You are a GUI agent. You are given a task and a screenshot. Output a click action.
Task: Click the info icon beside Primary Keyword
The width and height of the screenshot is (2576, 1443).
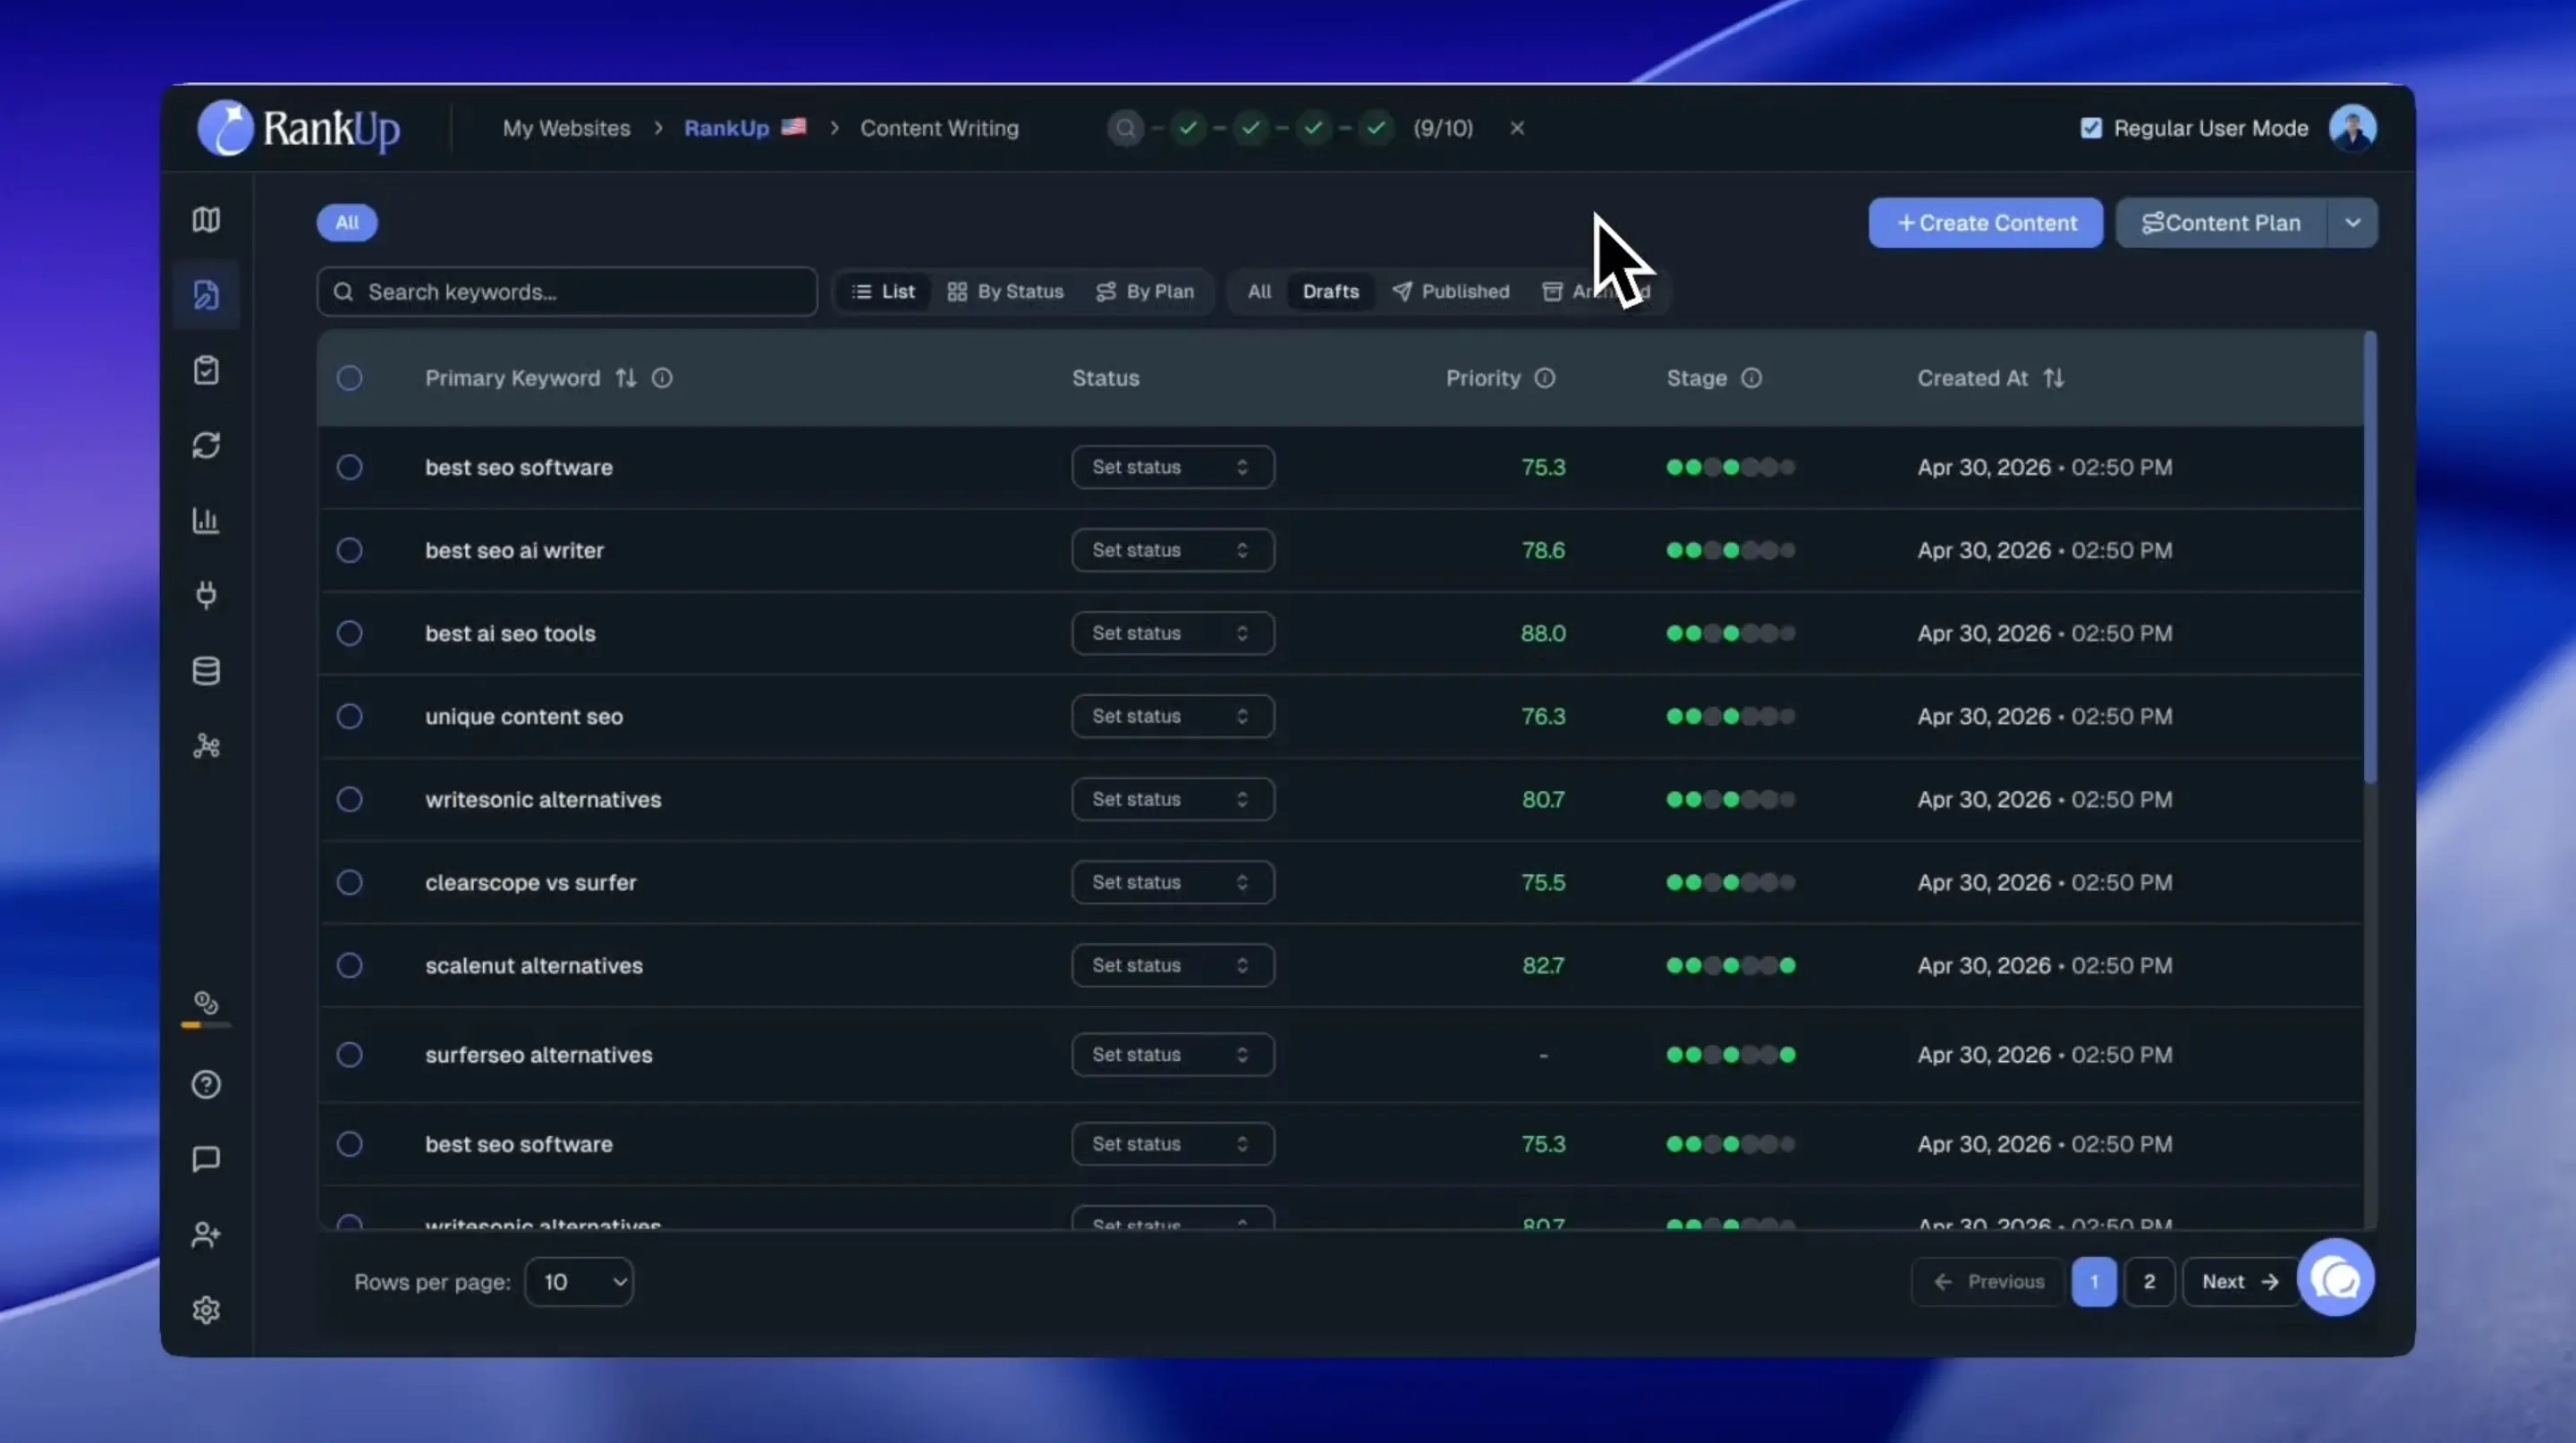(662, 378)
